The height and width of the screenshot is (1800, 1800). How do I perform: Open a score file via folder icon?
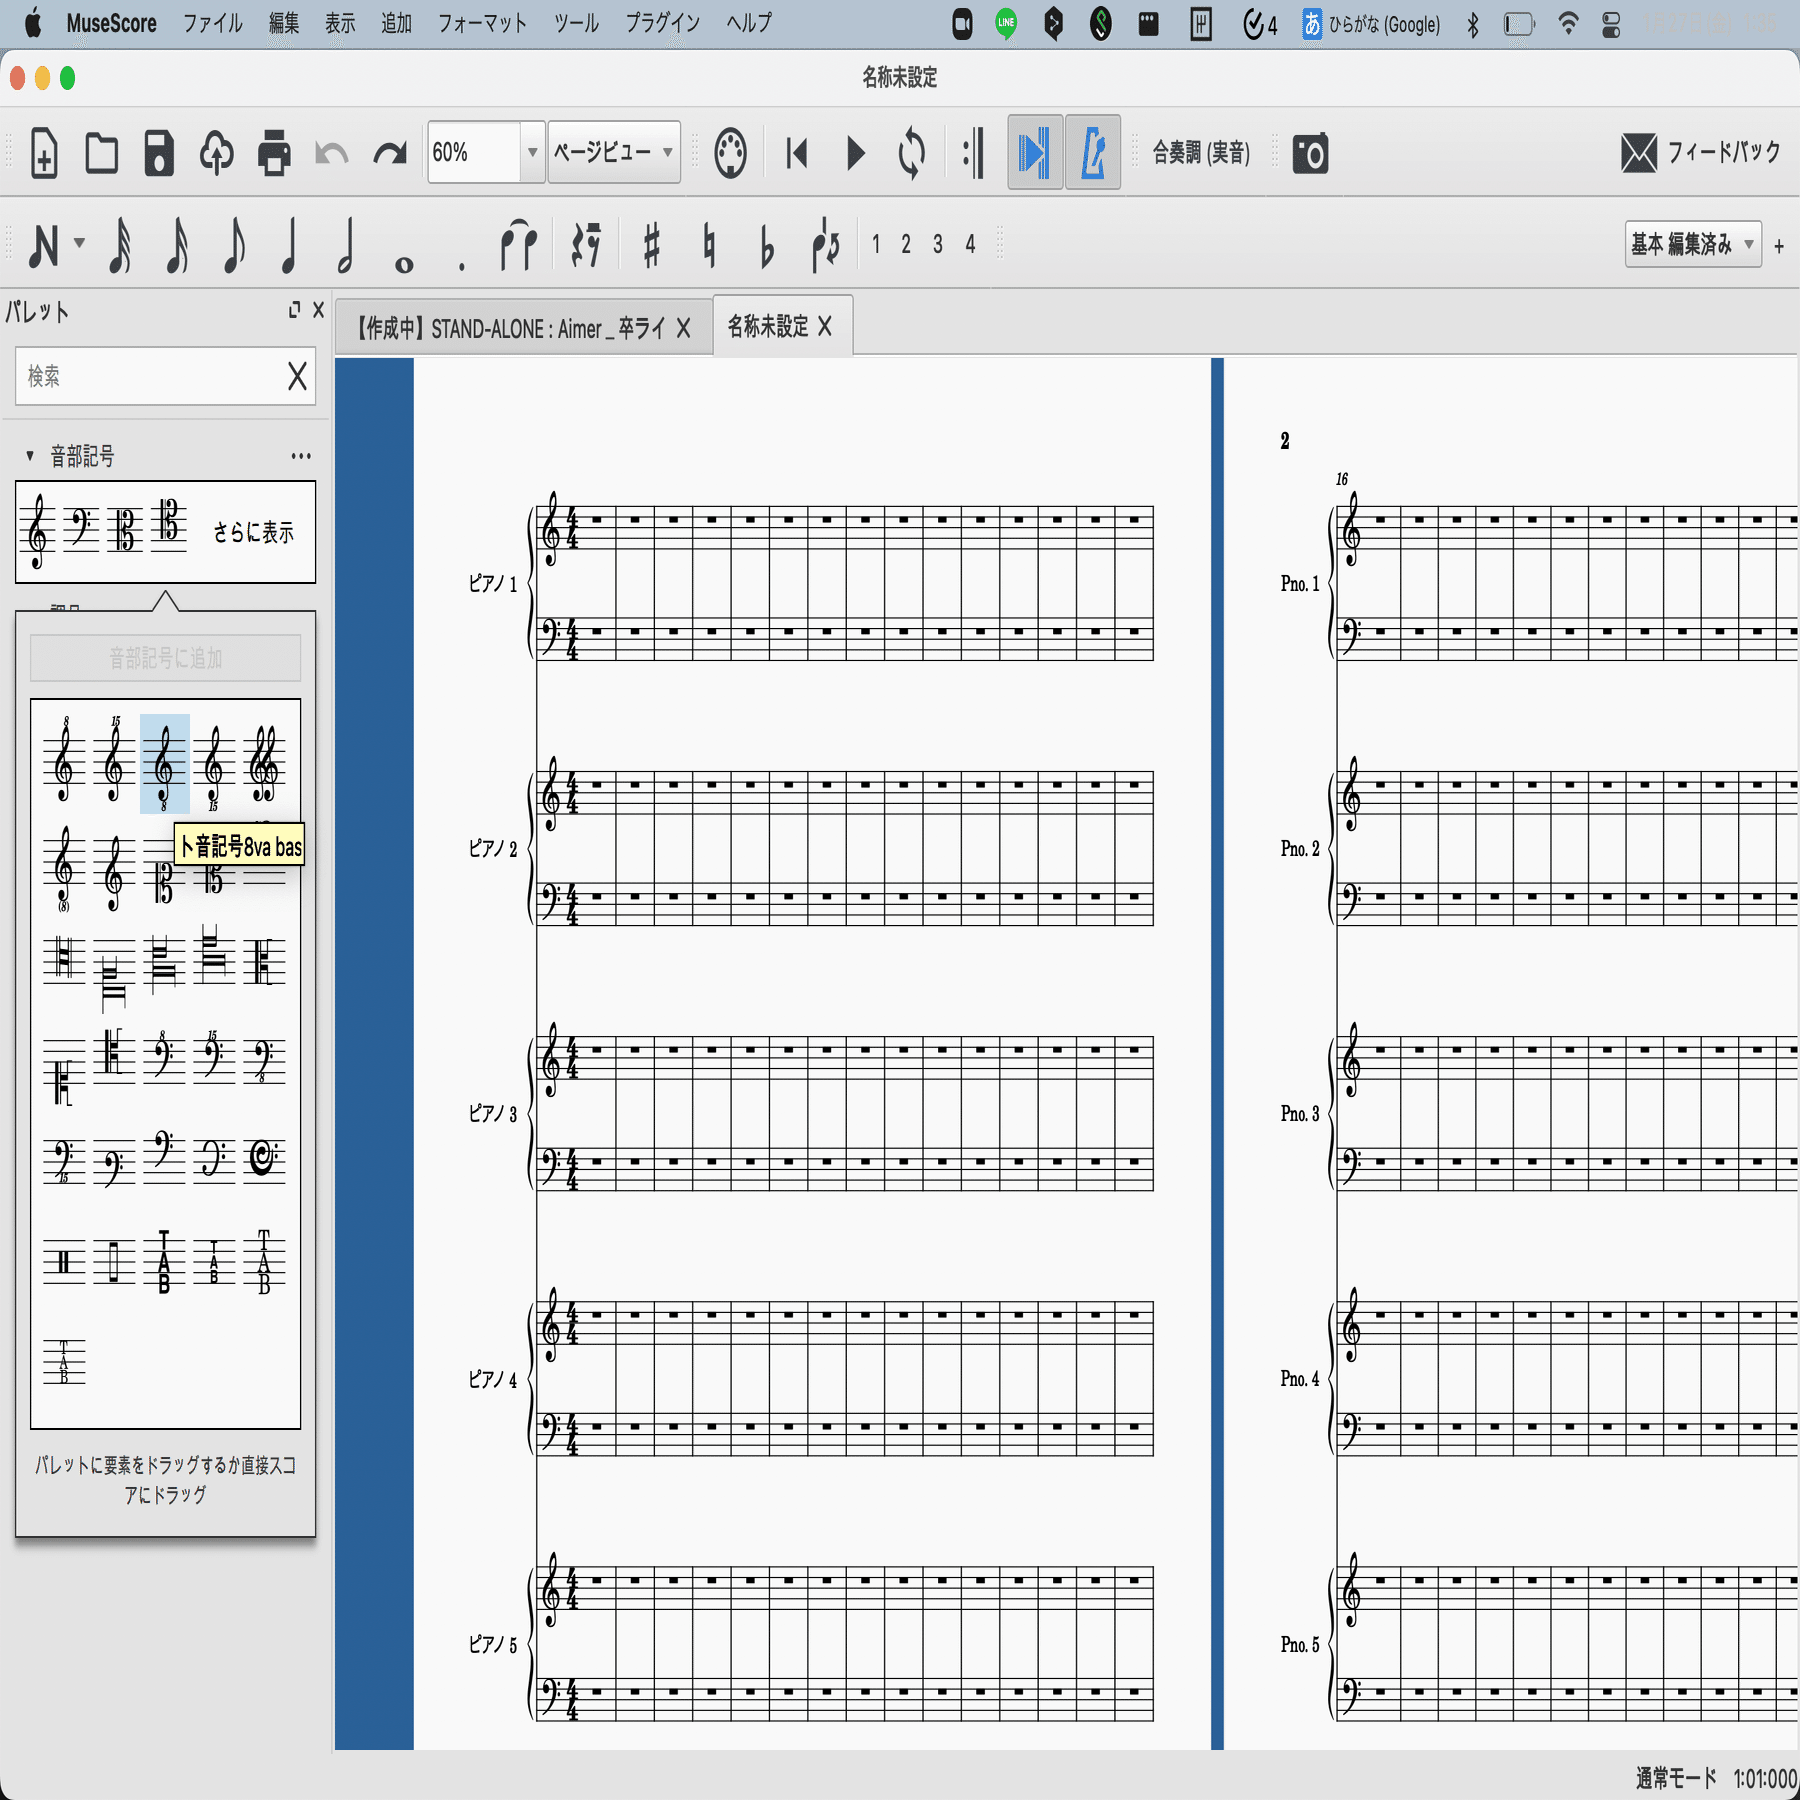click(x=101, y=153)
